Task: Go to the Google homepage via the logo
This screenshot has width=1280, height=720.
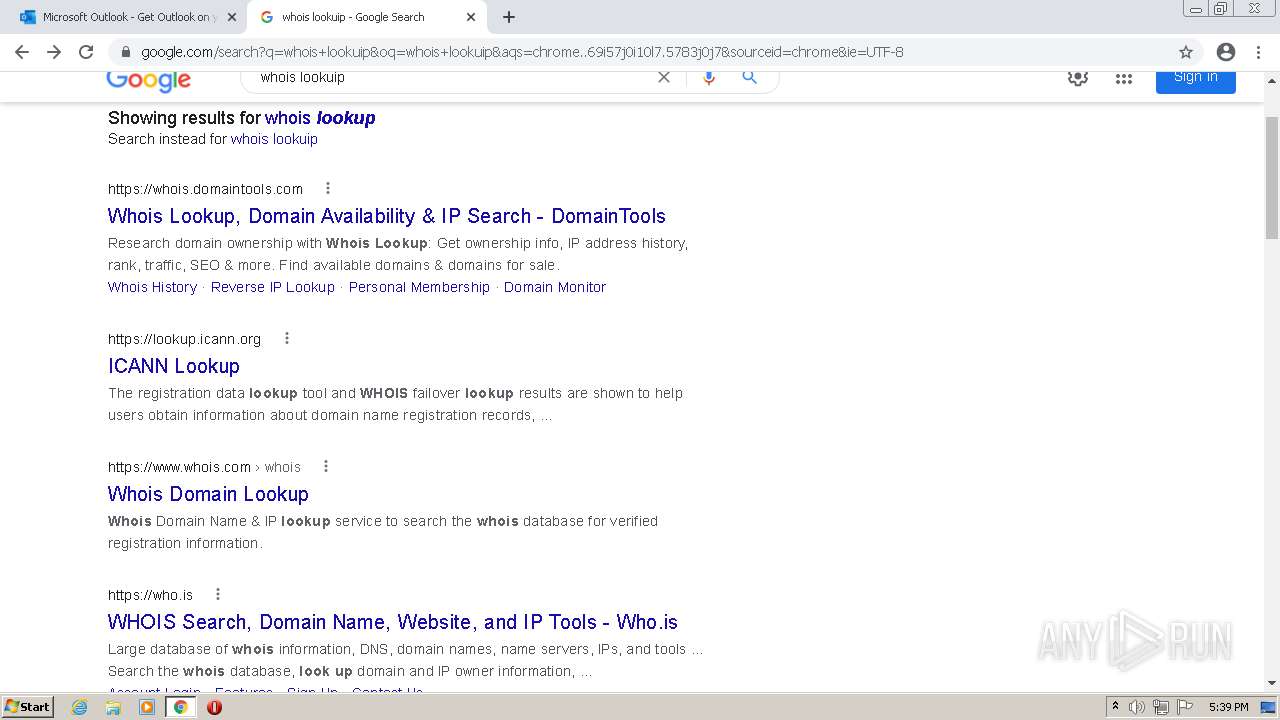Action: click(x=149, y=80)
